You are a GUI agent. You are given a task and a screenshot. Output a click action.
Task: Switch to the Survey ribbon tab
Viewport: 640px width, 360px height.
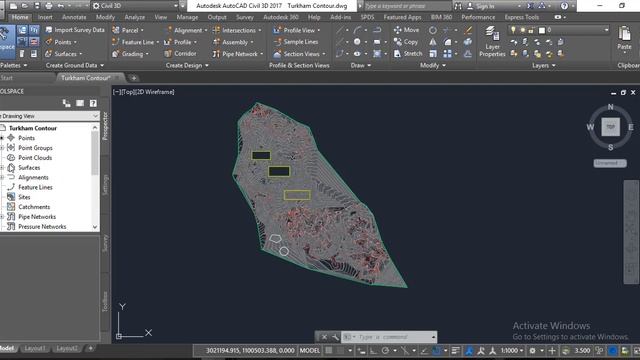coord(244,17)
